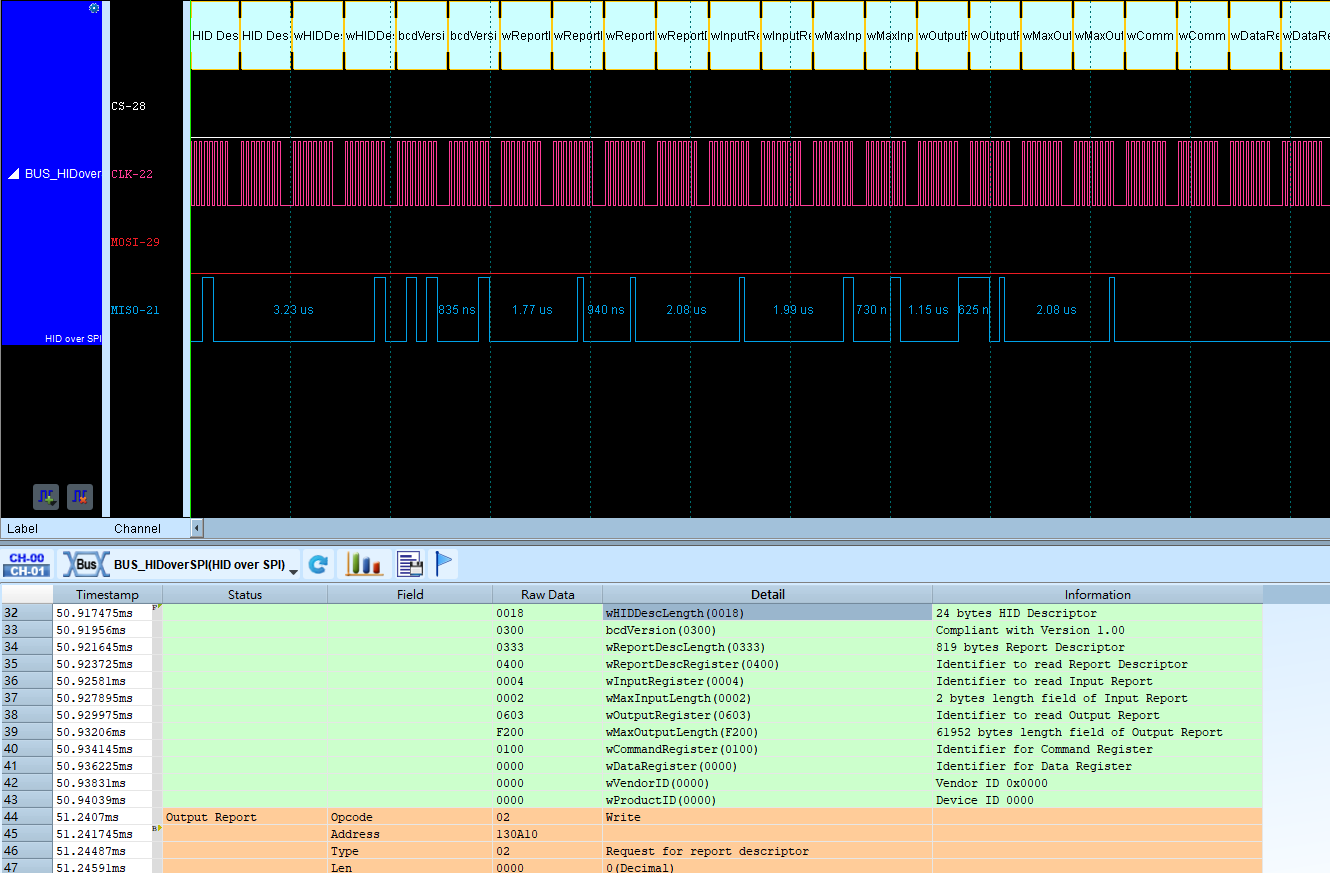The width and height of the screenshot is (1330, 873).
Task: Click 'Compliant with Version 1.00' information cell
Action: tap(1098, 630)
